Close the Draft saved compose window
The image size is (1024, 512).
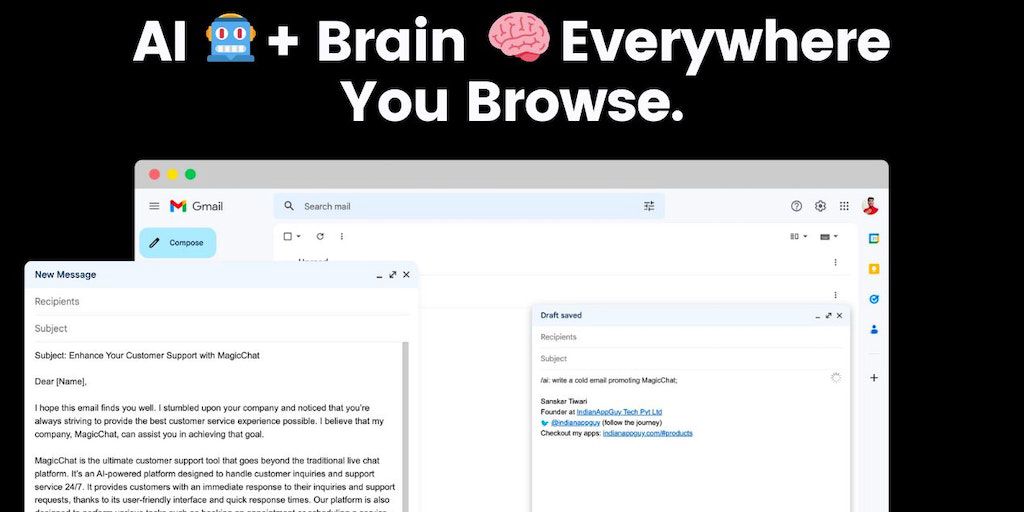tap(839, 315)
